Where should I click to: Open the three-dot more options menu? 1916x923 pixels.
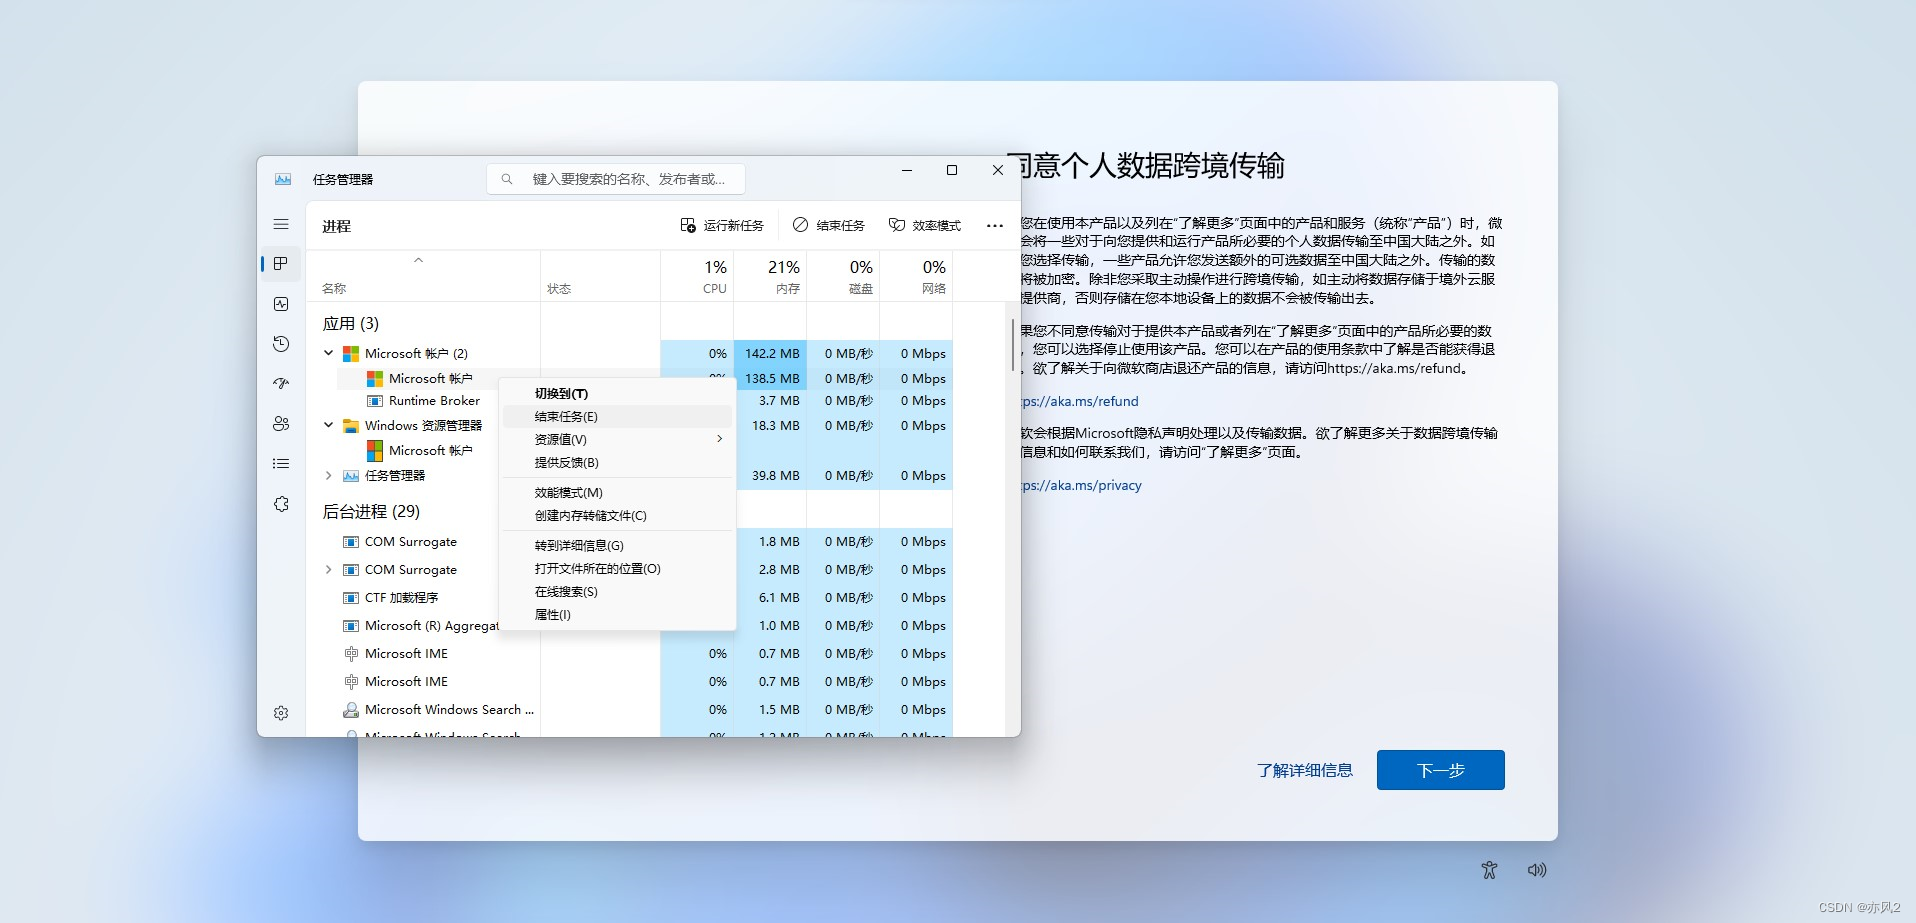coord(995,226)
